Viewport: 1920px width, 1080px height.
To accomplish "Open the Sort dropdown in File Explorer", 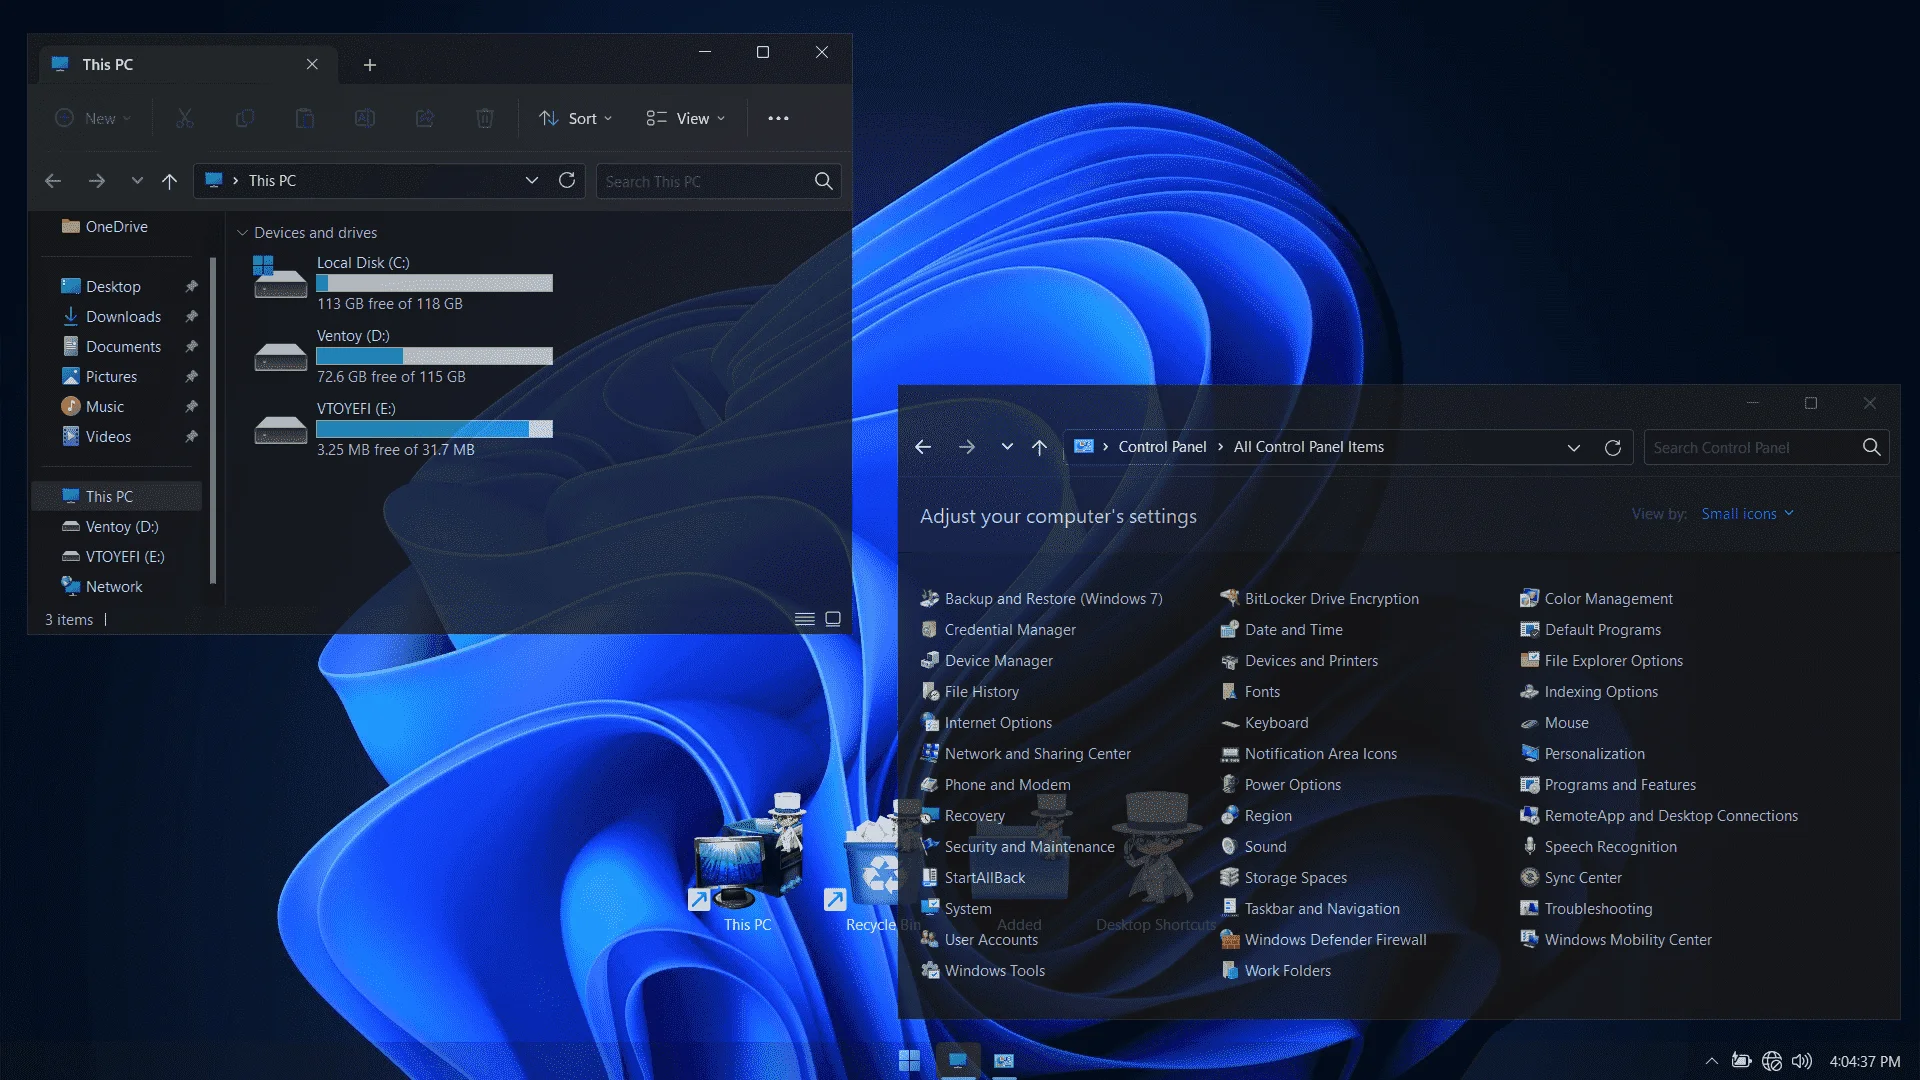I will pyautogui.click(x=576, y=118).
